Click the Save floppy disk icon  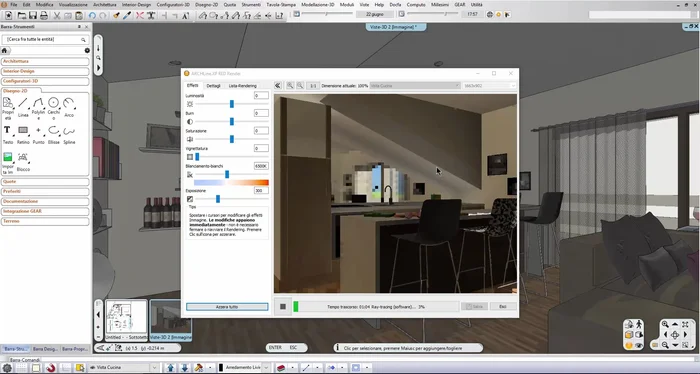coord(33,16)
